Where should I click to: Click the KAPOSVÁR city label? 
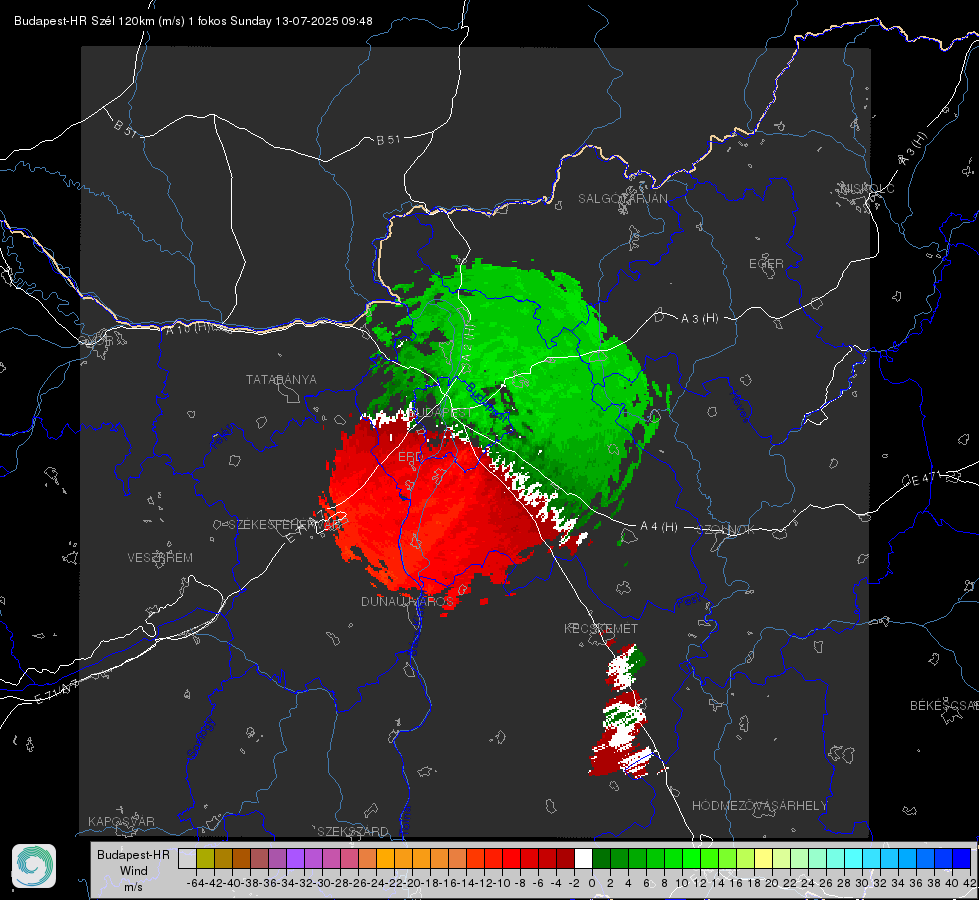[x=121, y=821]
